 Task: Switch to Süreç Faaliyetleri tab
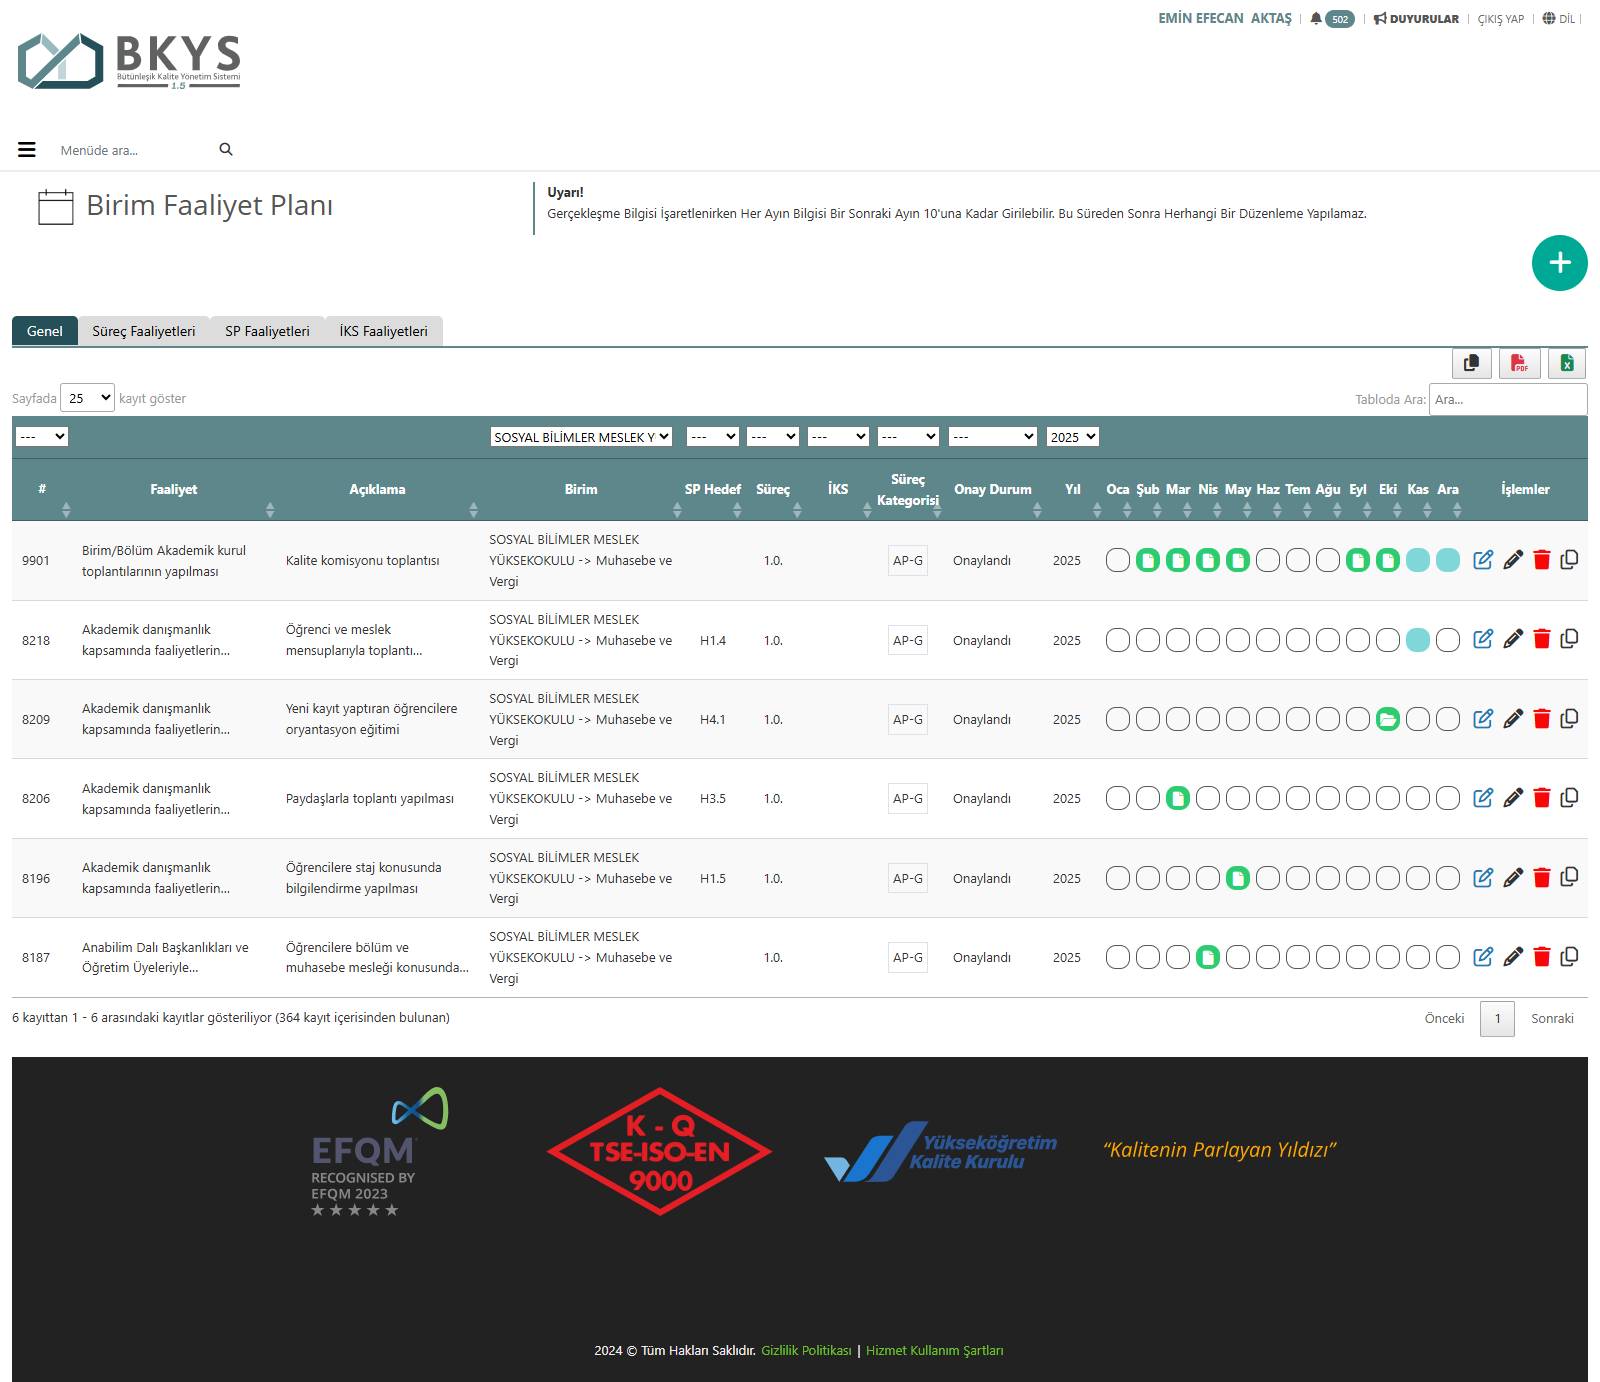[144, 331]
